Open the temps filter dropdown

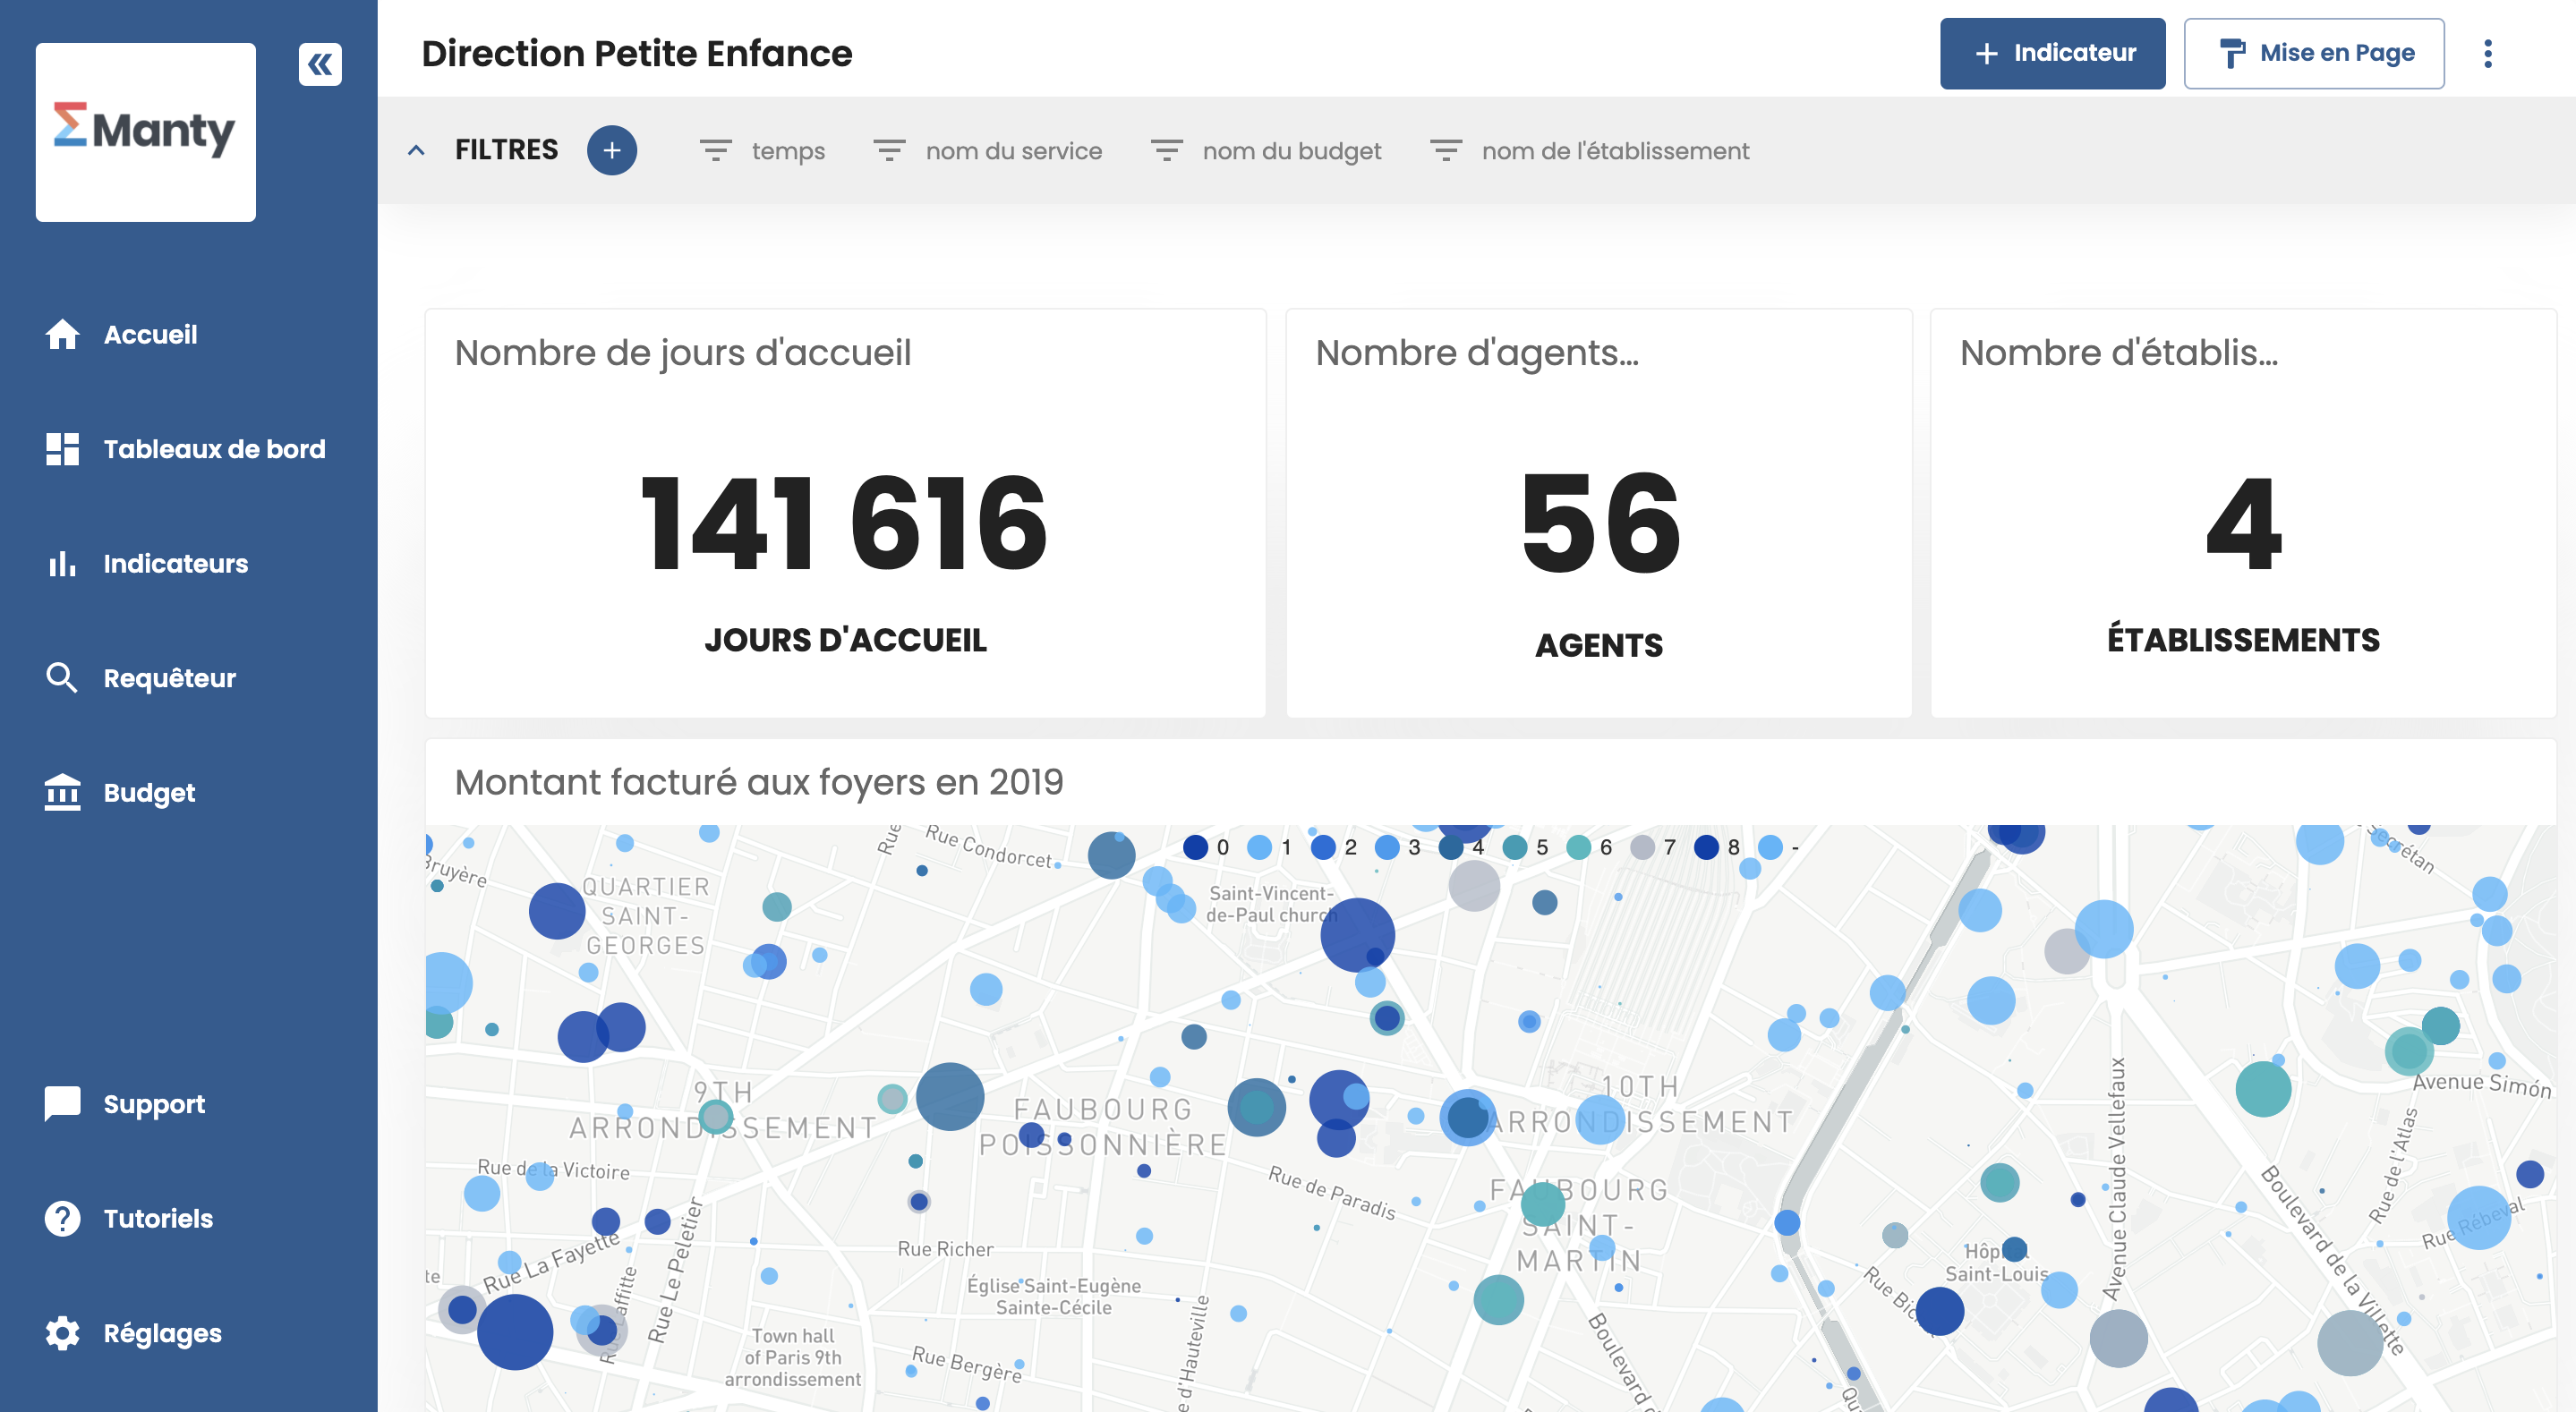coord(763,151)
